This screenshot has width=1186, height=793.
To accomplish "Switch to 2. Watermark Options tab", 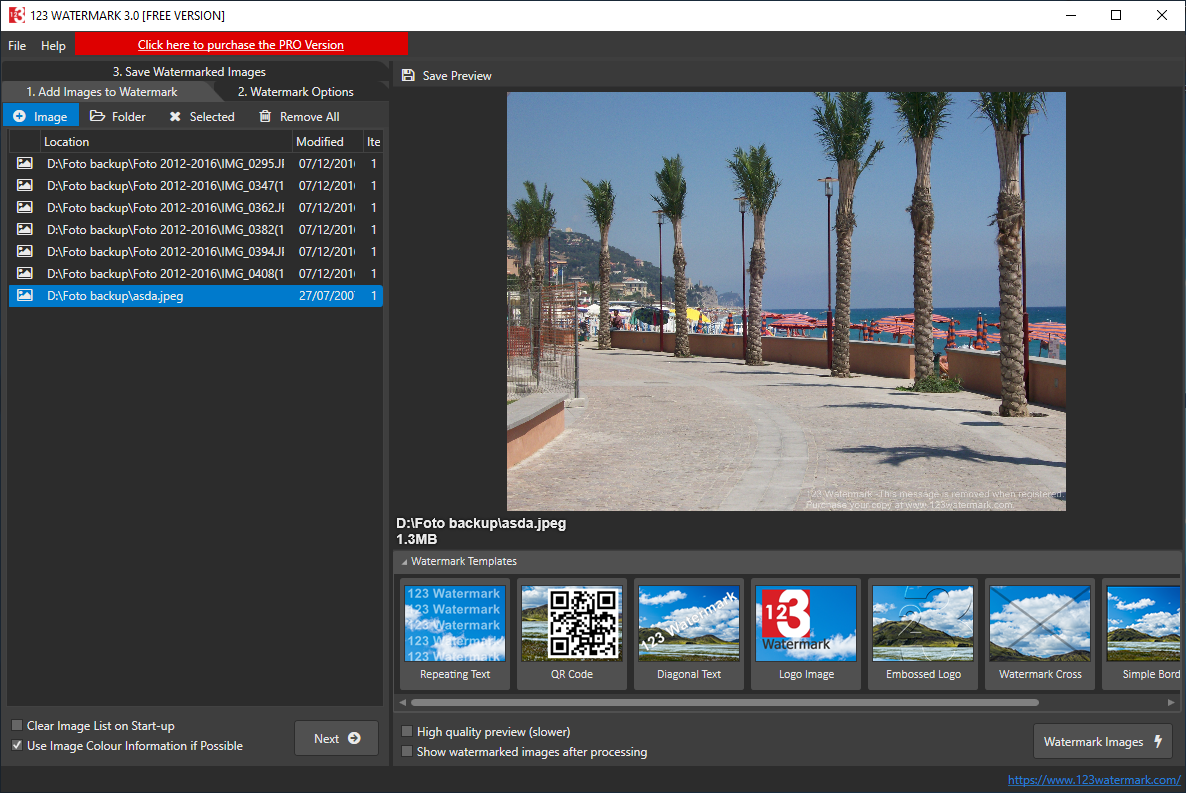I will [x=295, y=92].
